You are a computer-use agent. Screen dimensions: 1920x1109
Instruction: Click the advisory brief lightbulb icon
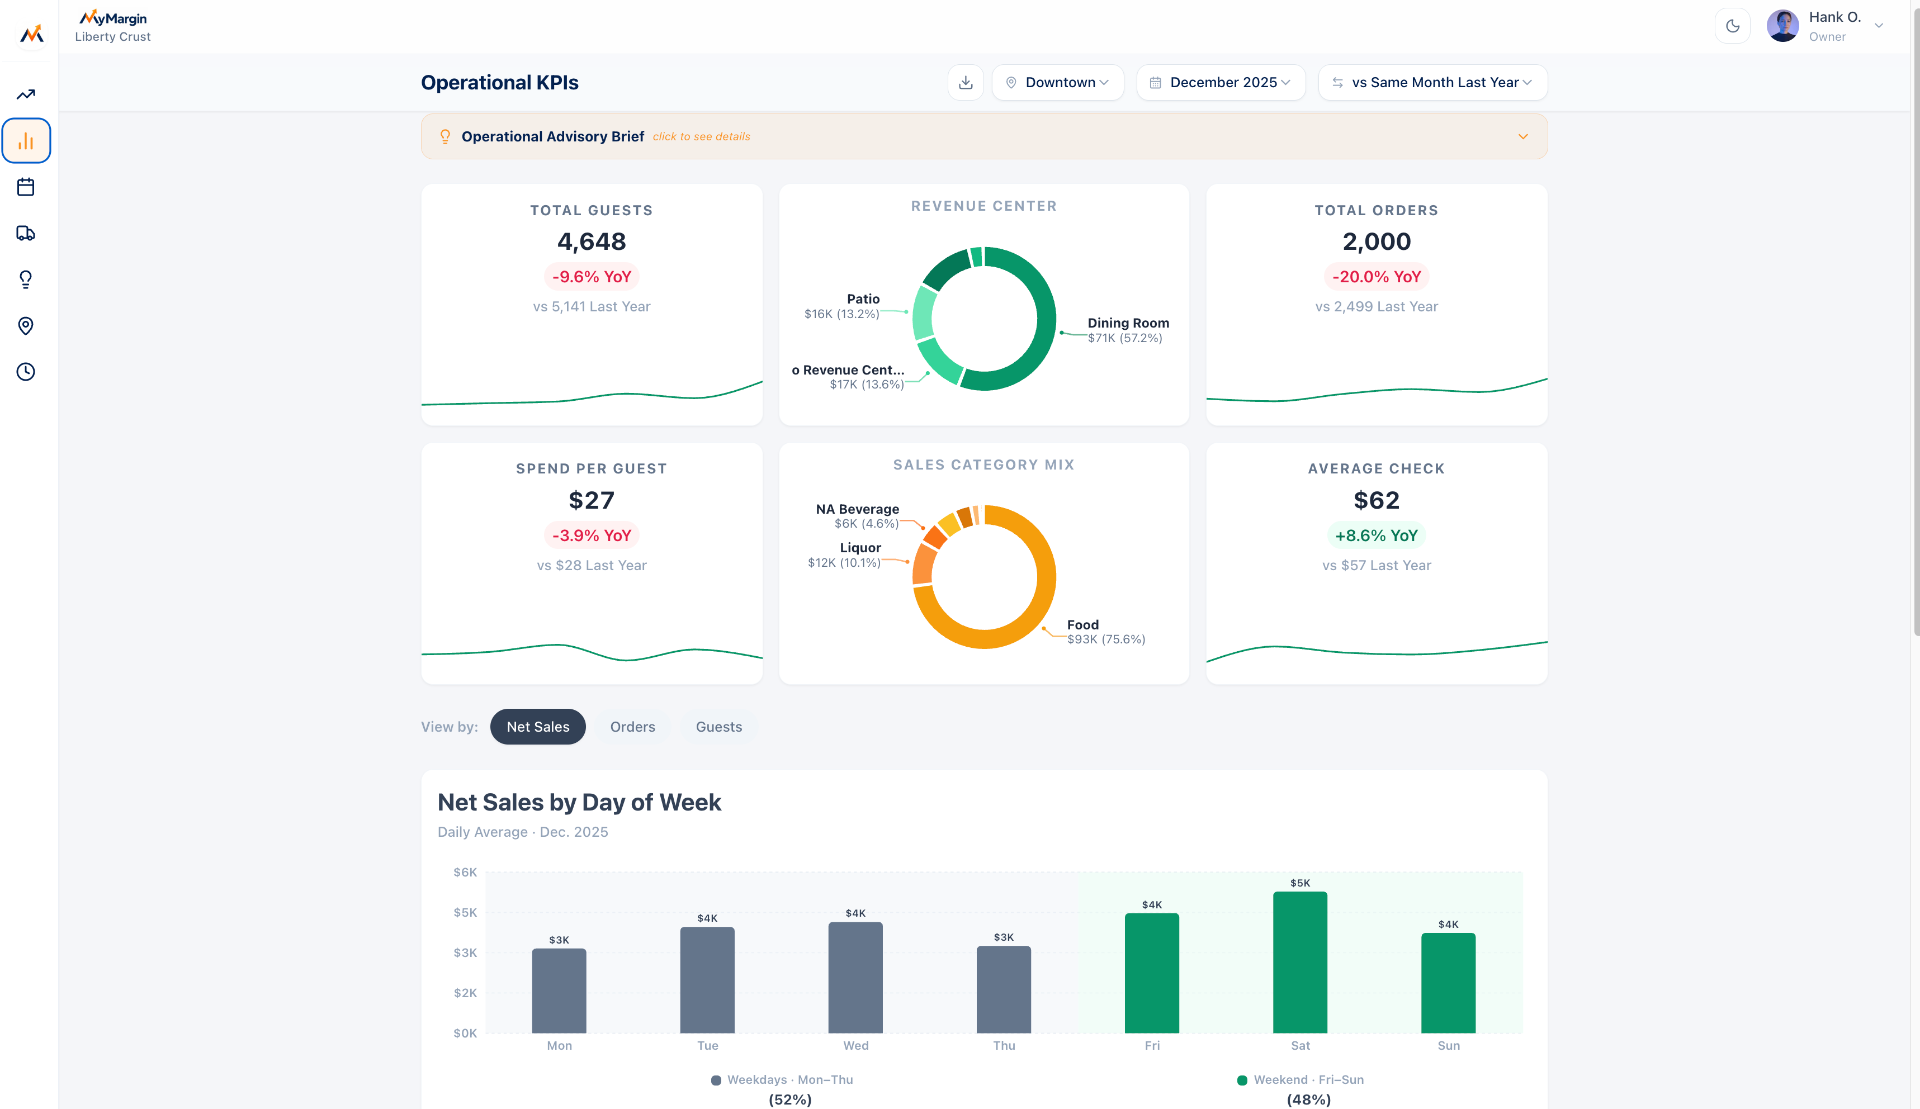446,137
